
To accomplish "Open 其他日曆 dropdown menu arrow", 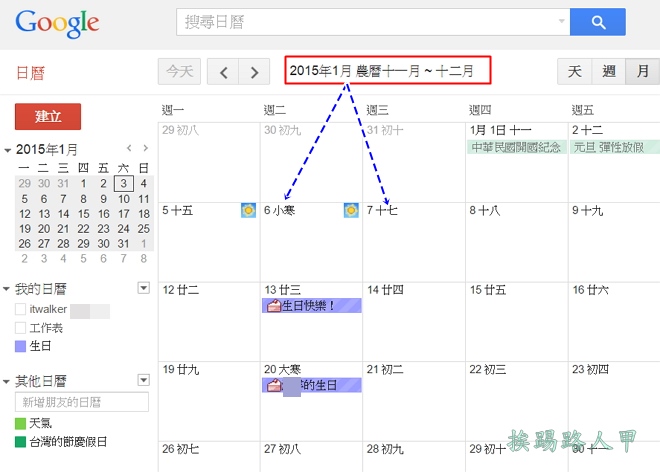I will pos(143,380).
